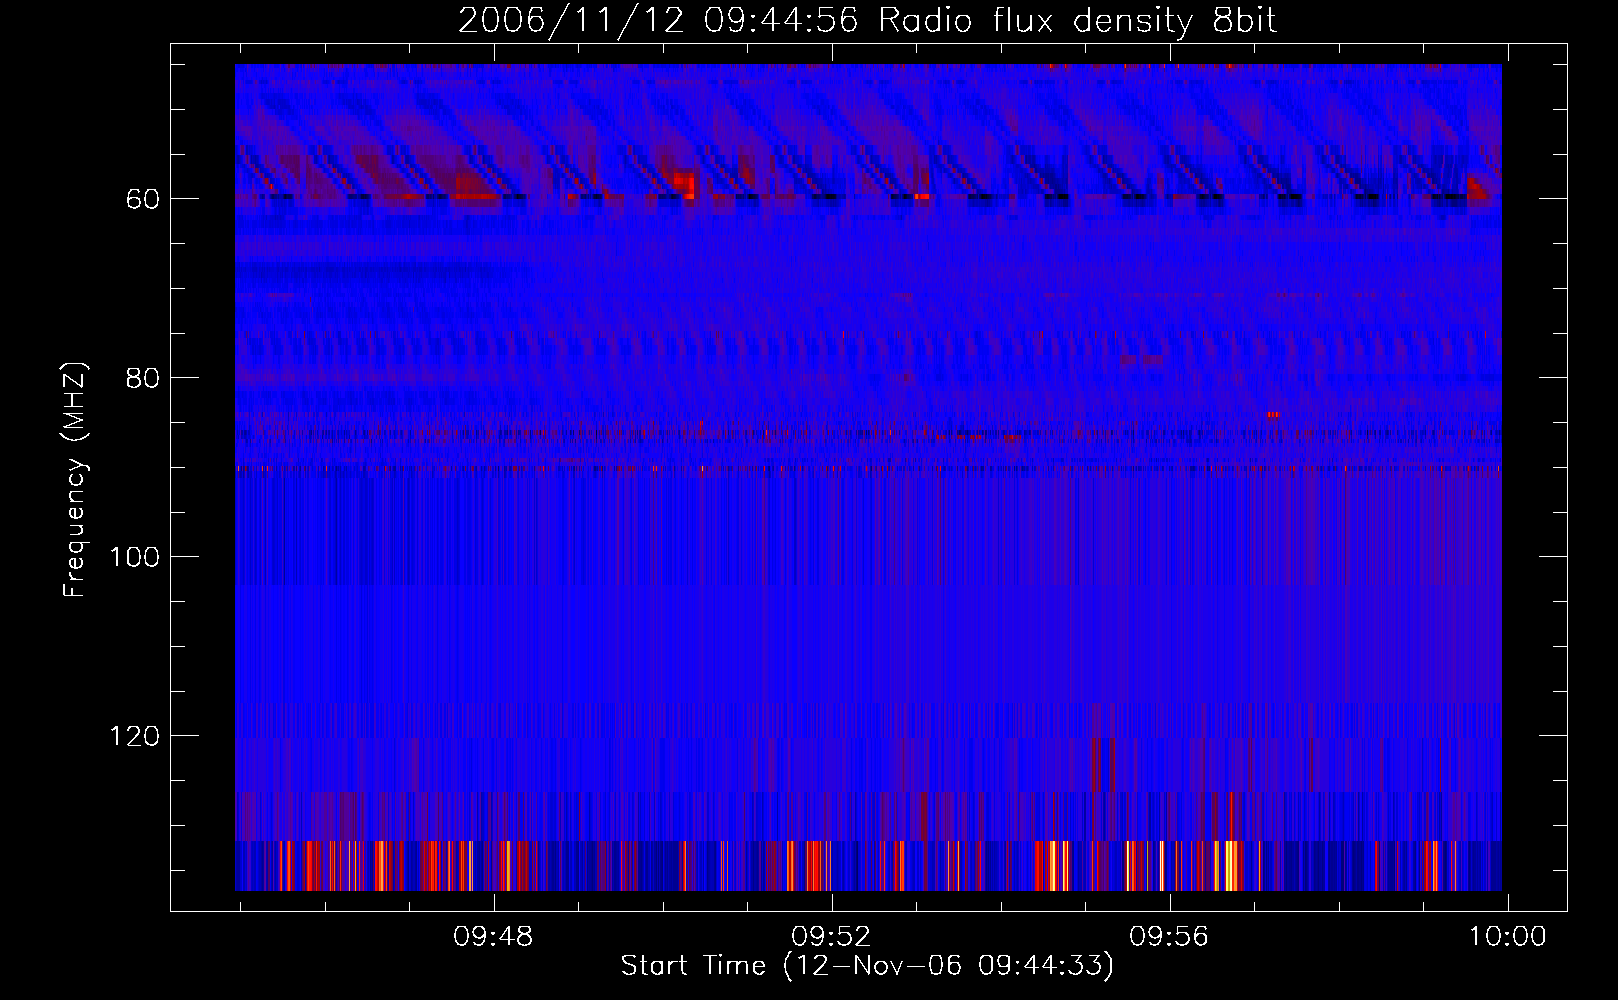This screenshot has width=1618, height=1000.
Task: Click the 100 frequency tick label
Action: [x=135, y=558]
